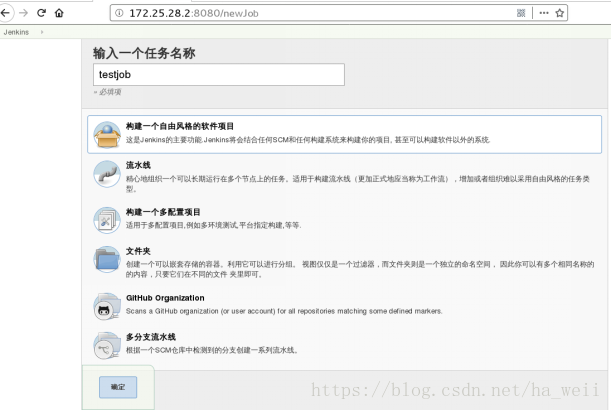Show site info icon in address bar

click(x=119, y=13)
